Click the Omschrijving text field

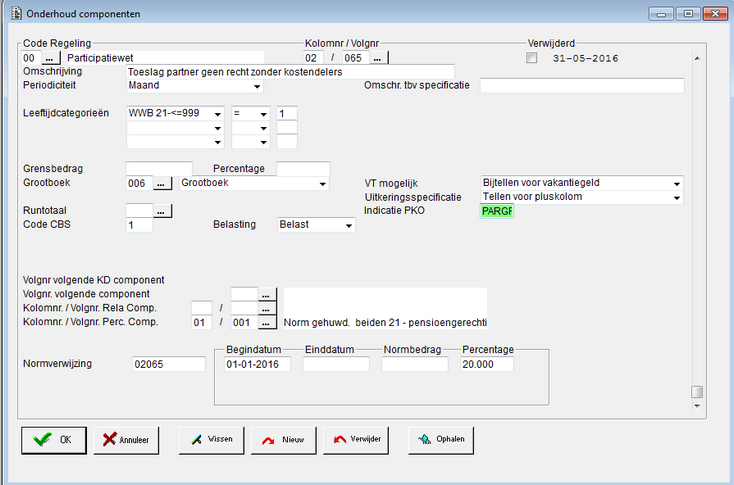290,72
